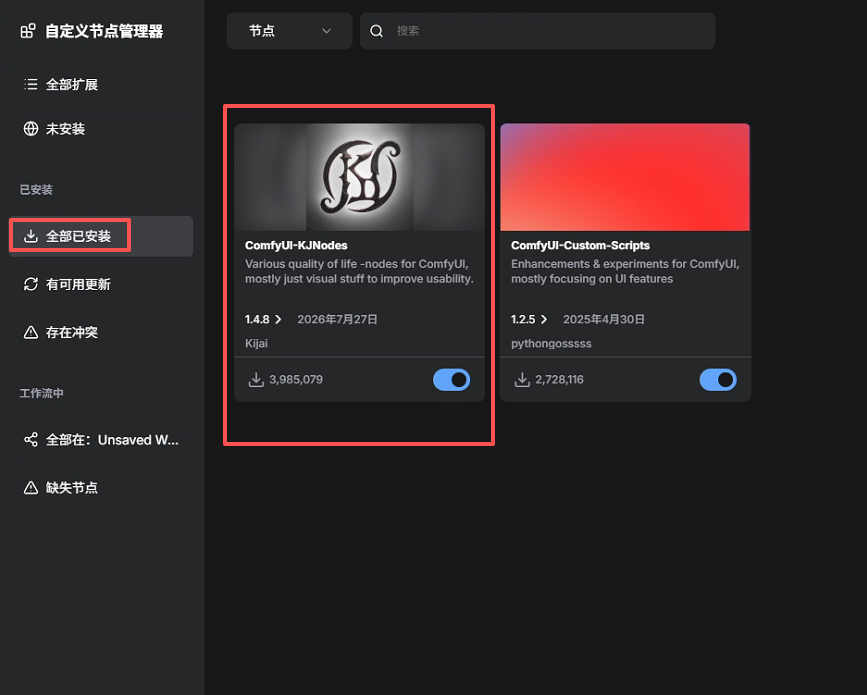867x695 pixels.
Task: Expand version 1.2.5 chevron on Custom-Scripts
Action: tap(544, 320)
